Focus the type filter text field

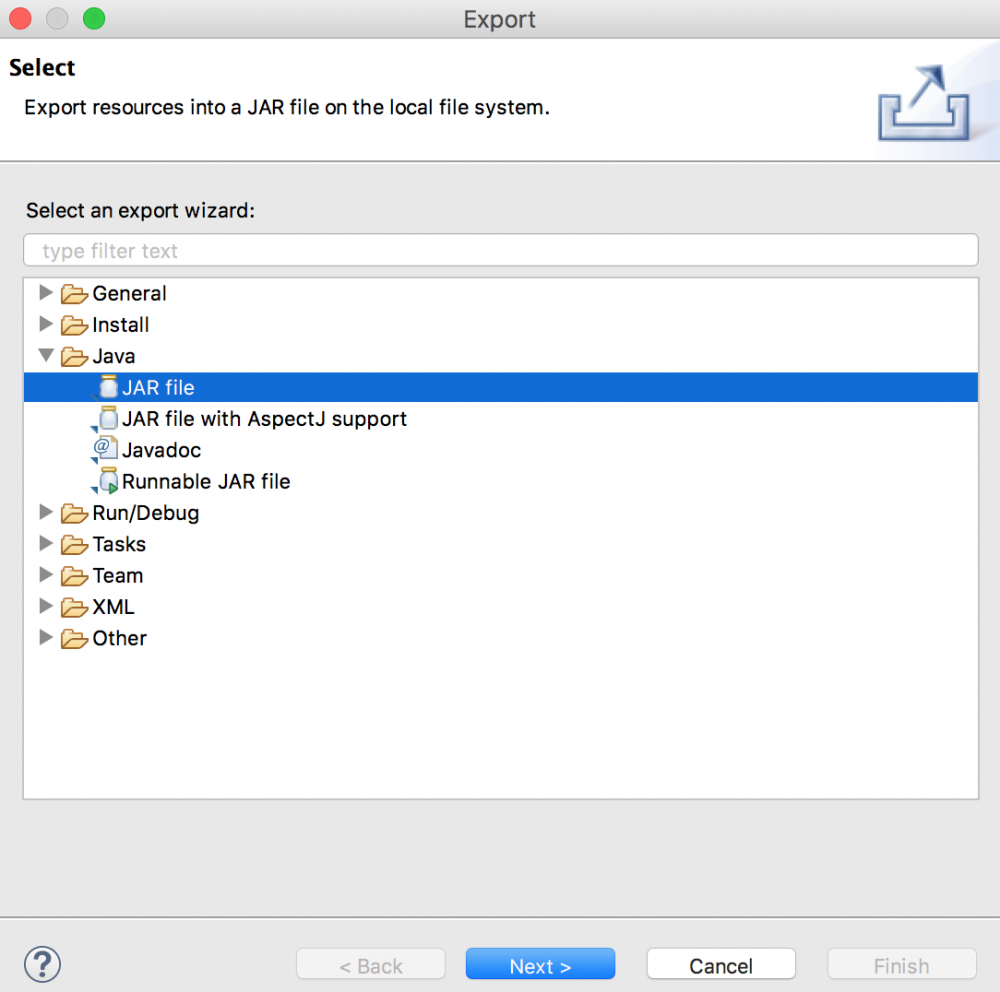500,251
